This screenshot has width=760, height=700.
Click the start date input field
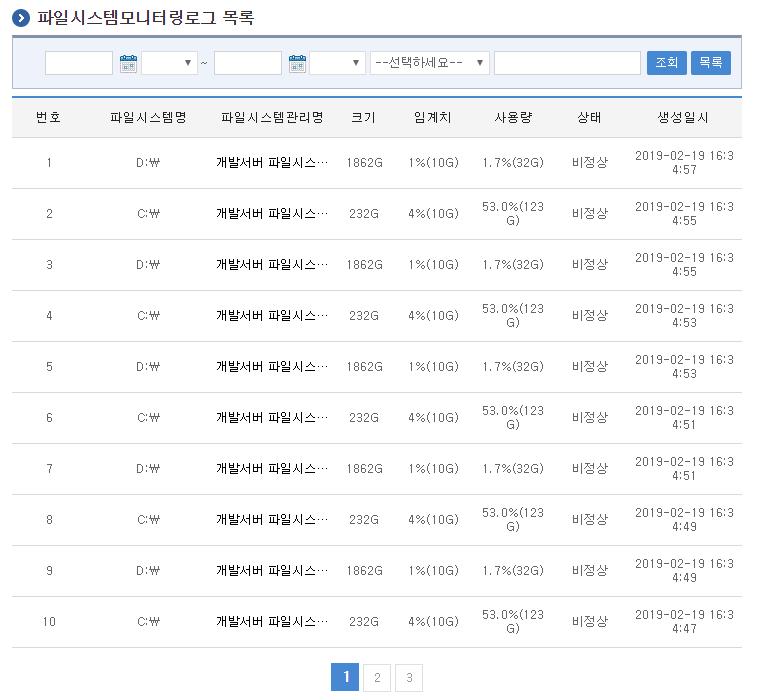79,63
